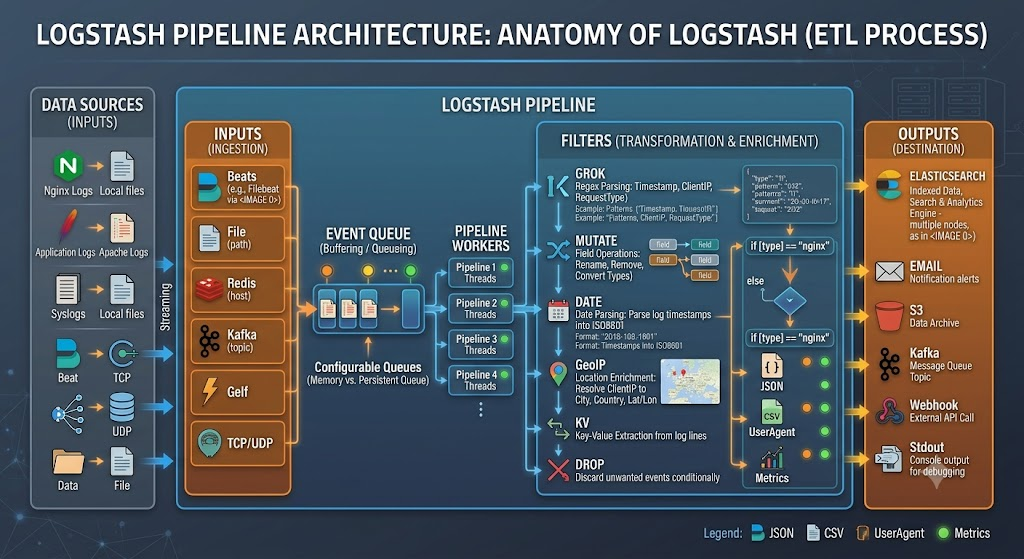Click "Discard unwanted events conditionally" text
1024x559 pixels.
click(x=647, y=478)
